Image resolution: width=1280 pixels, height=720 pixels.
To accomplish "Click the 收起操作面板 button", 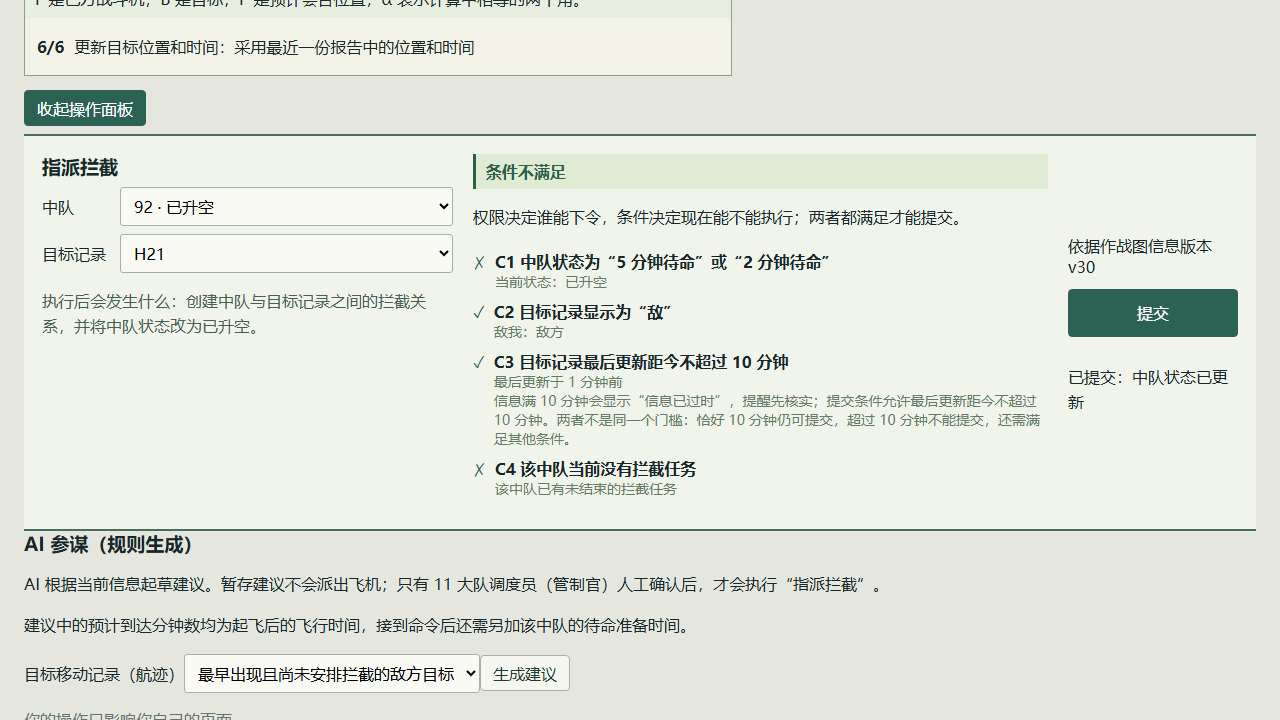I will [x=85, y=108].
